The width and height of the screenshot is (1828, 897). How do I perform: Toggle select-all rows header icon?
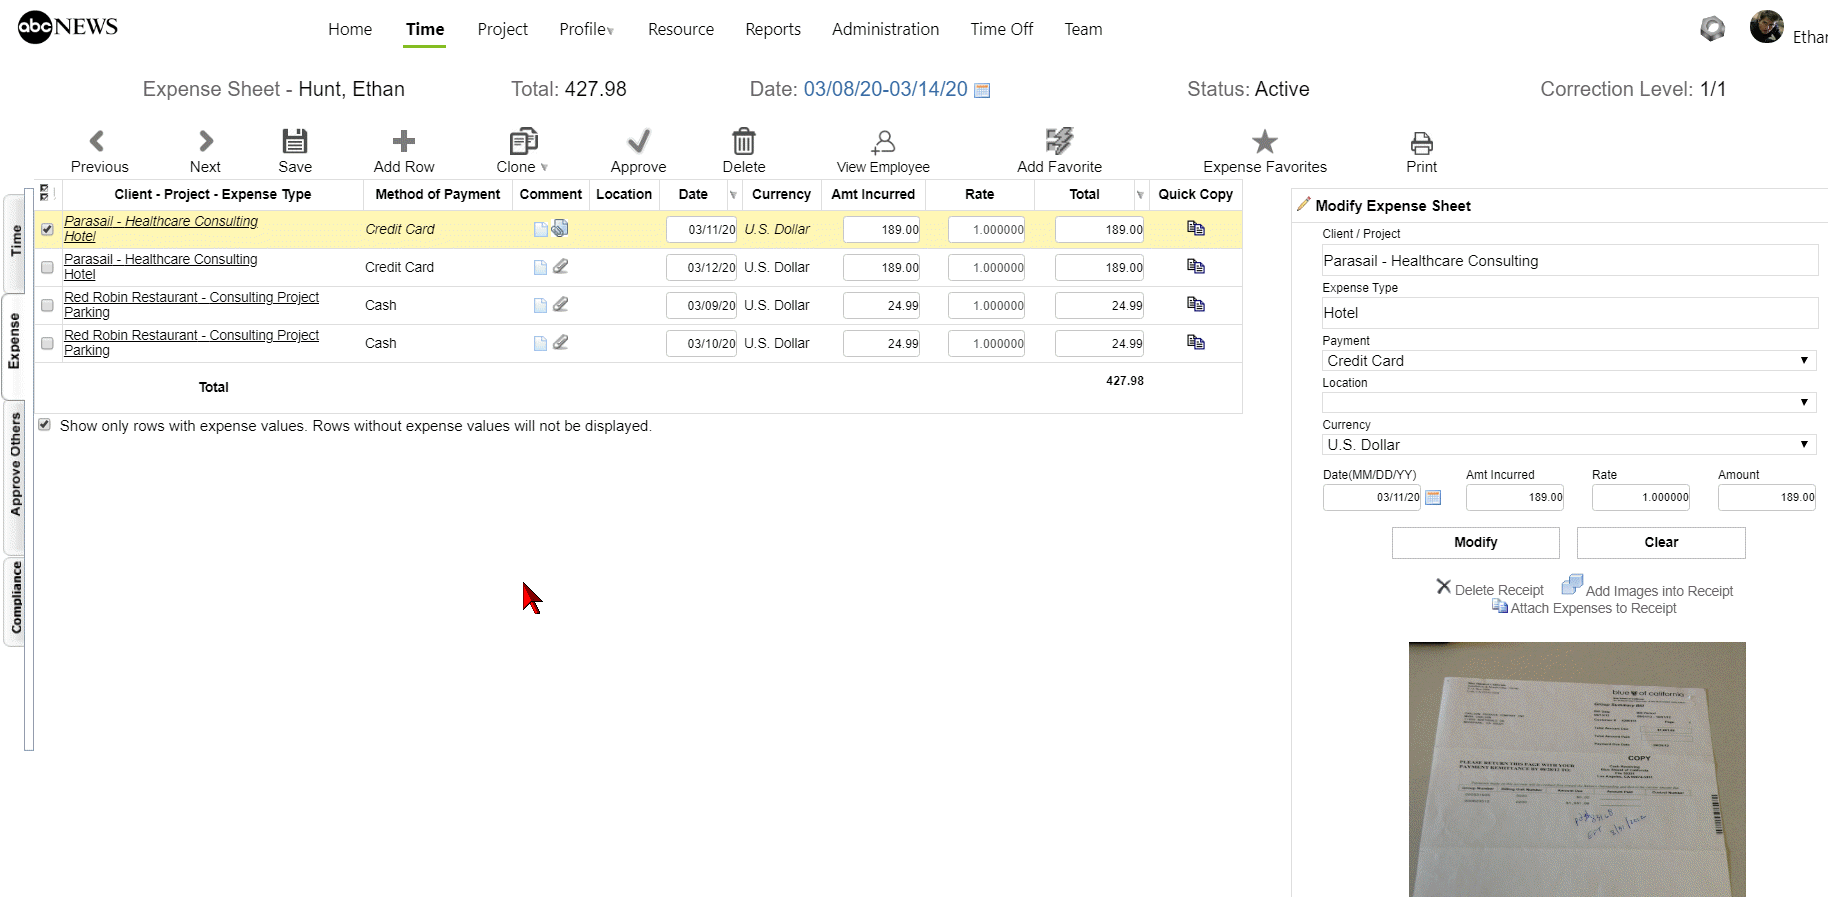point(45,193)
